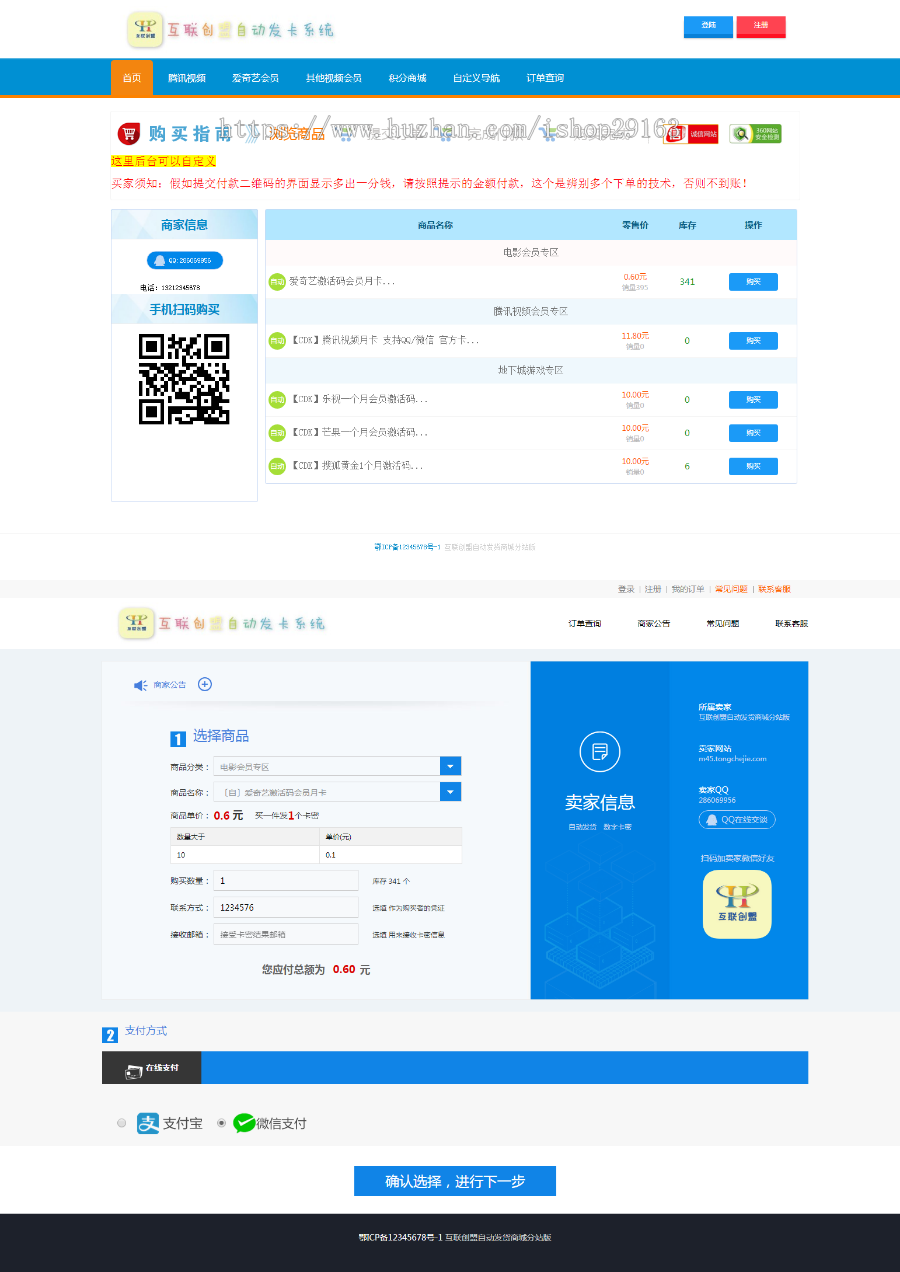
Task: Click green auto icon beside 搜狐黄金1个月
Action: [277, 466]
